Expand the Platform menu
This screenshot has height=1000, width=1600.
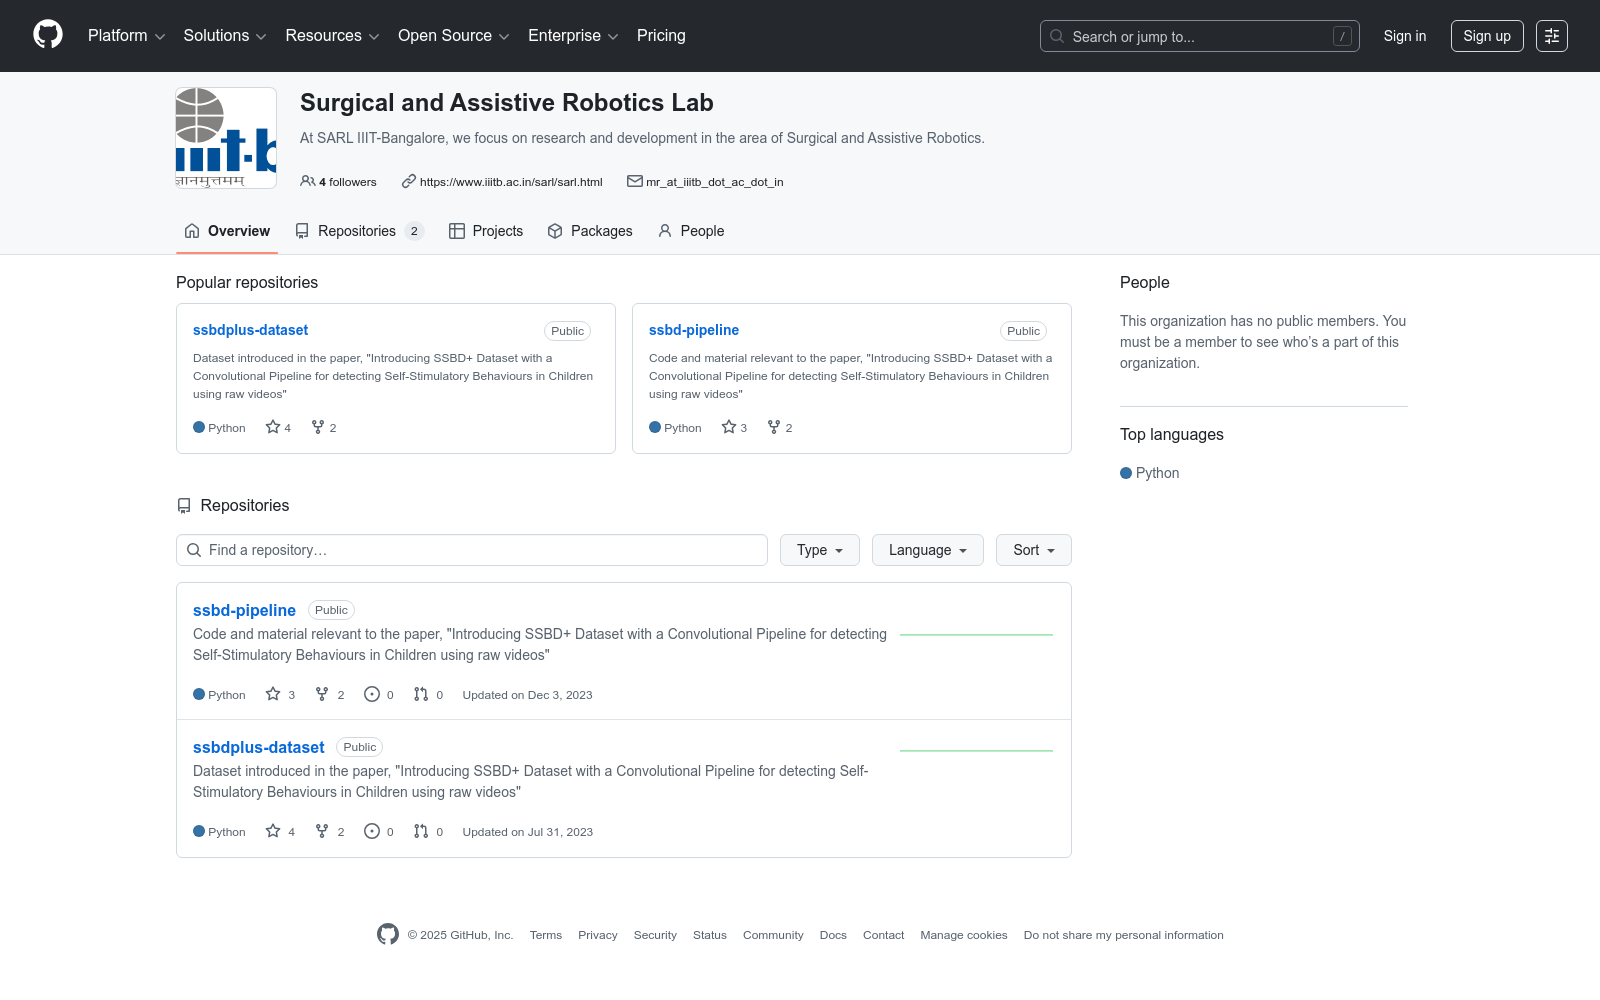[126, 35]
